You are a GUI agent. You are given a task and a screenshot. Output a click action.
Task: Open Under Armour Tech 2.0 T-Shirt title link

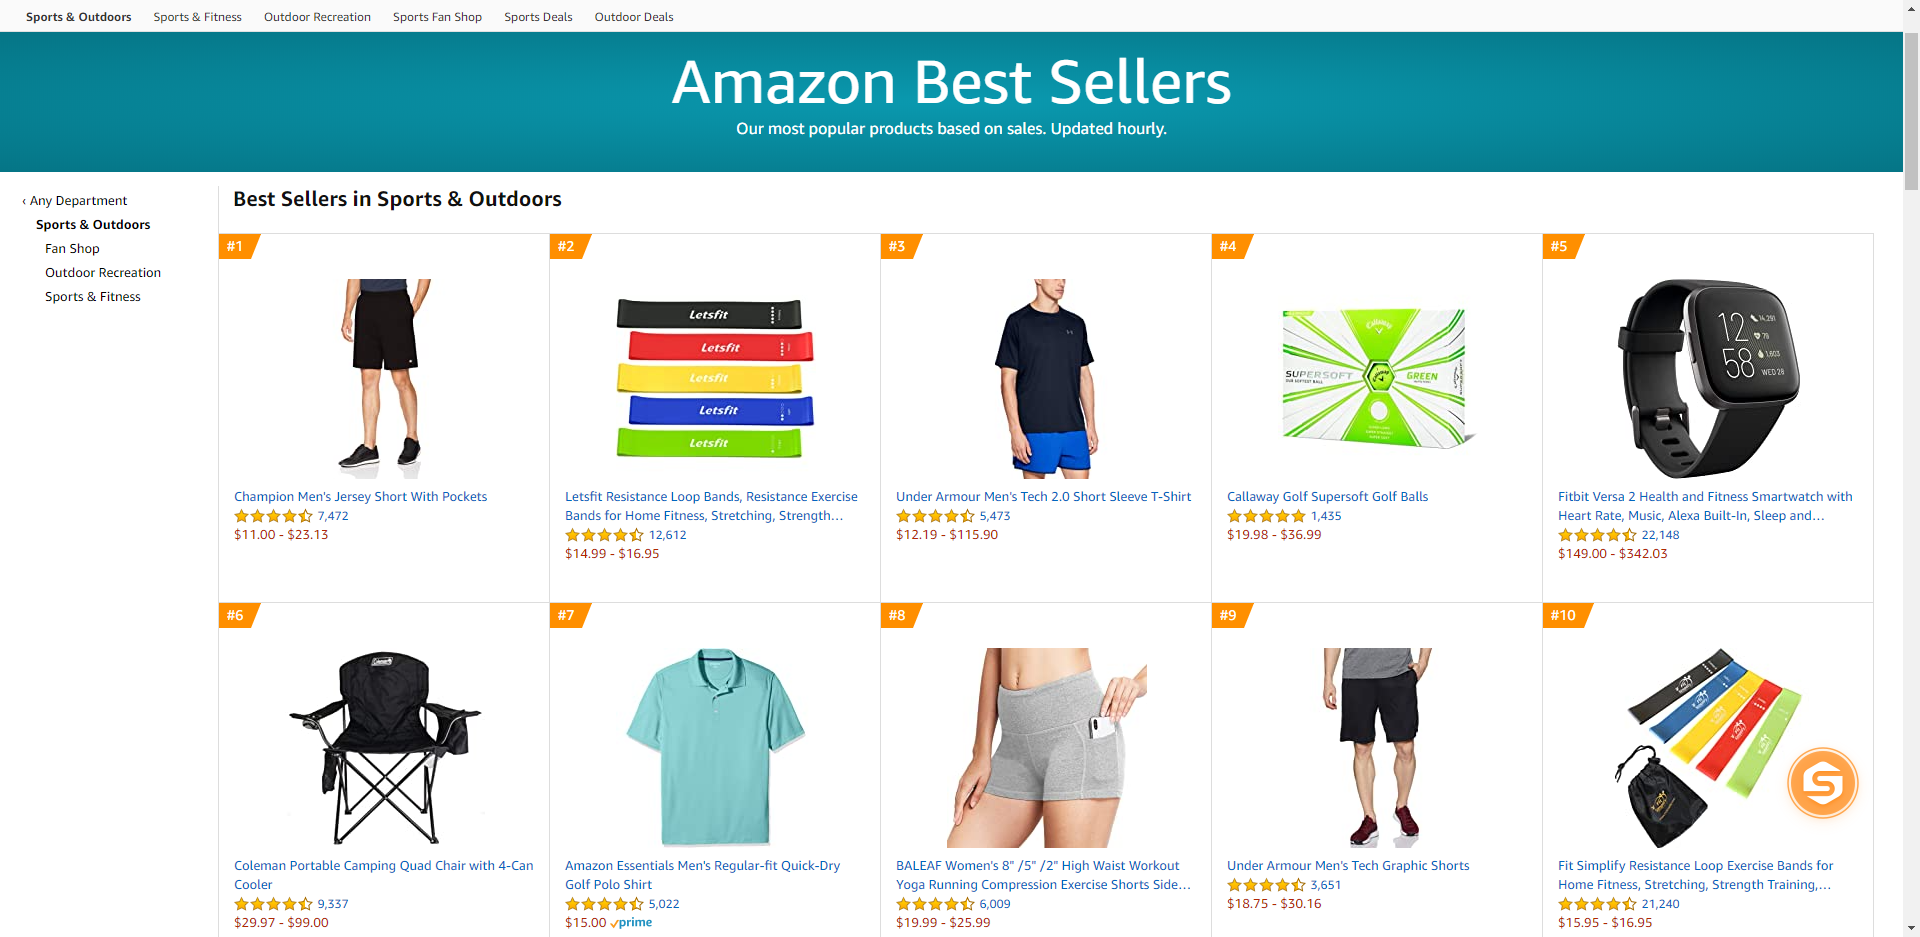point(1043,497)
